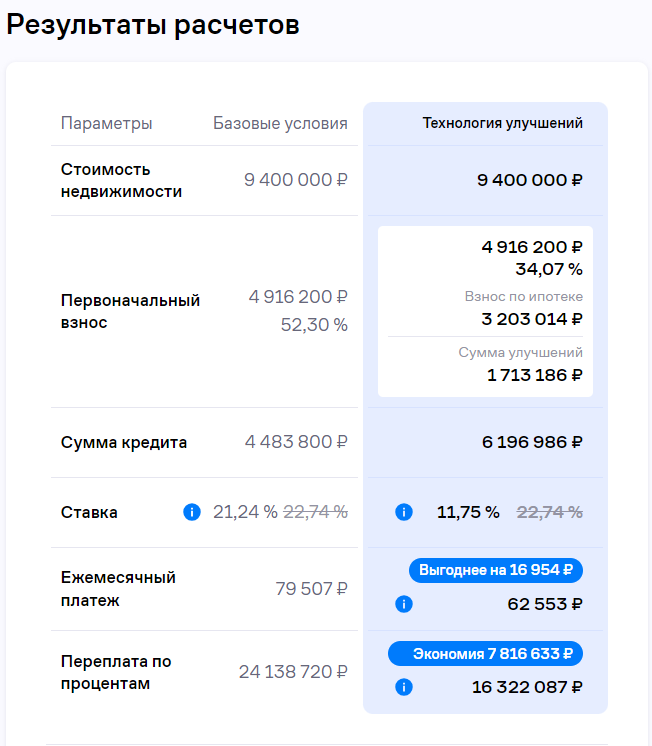Click the "Переплата по процентам" row label
The height and width of the screenshot is (746, 652).
pyautogui.click(x=116, y=672)
